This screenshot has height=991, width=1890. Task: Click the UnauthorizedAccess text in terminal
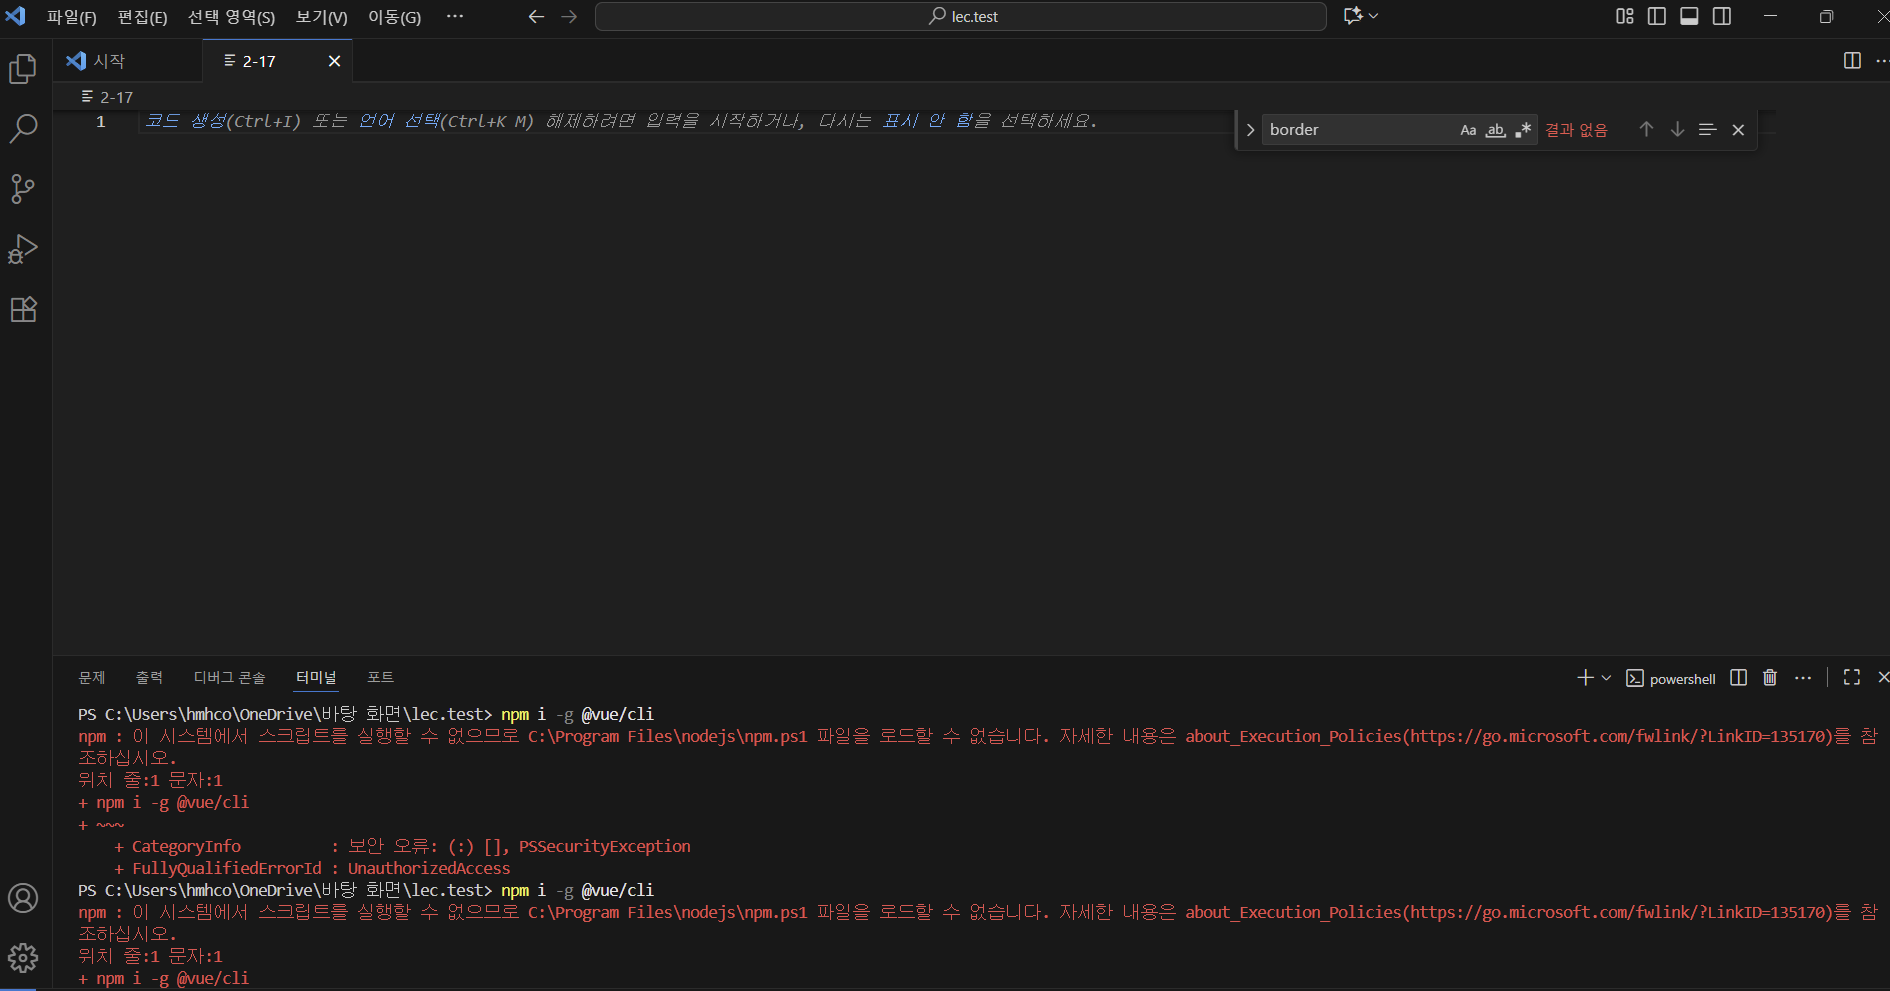click(429, 868)
